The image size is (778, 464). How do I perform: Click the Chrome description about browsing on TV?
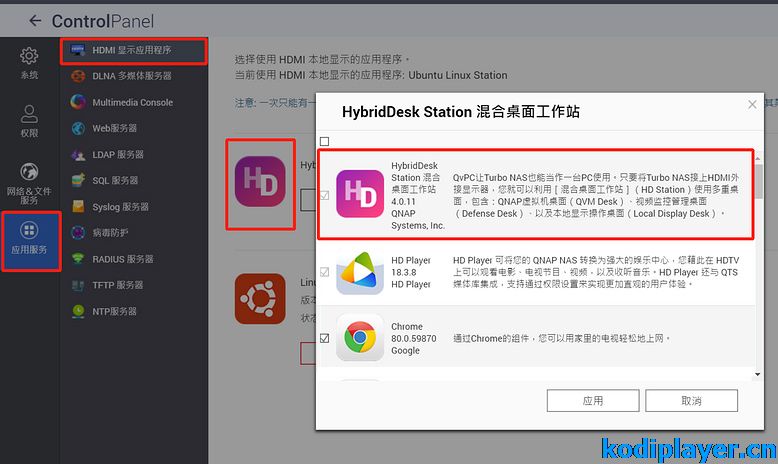pos(562,338)
